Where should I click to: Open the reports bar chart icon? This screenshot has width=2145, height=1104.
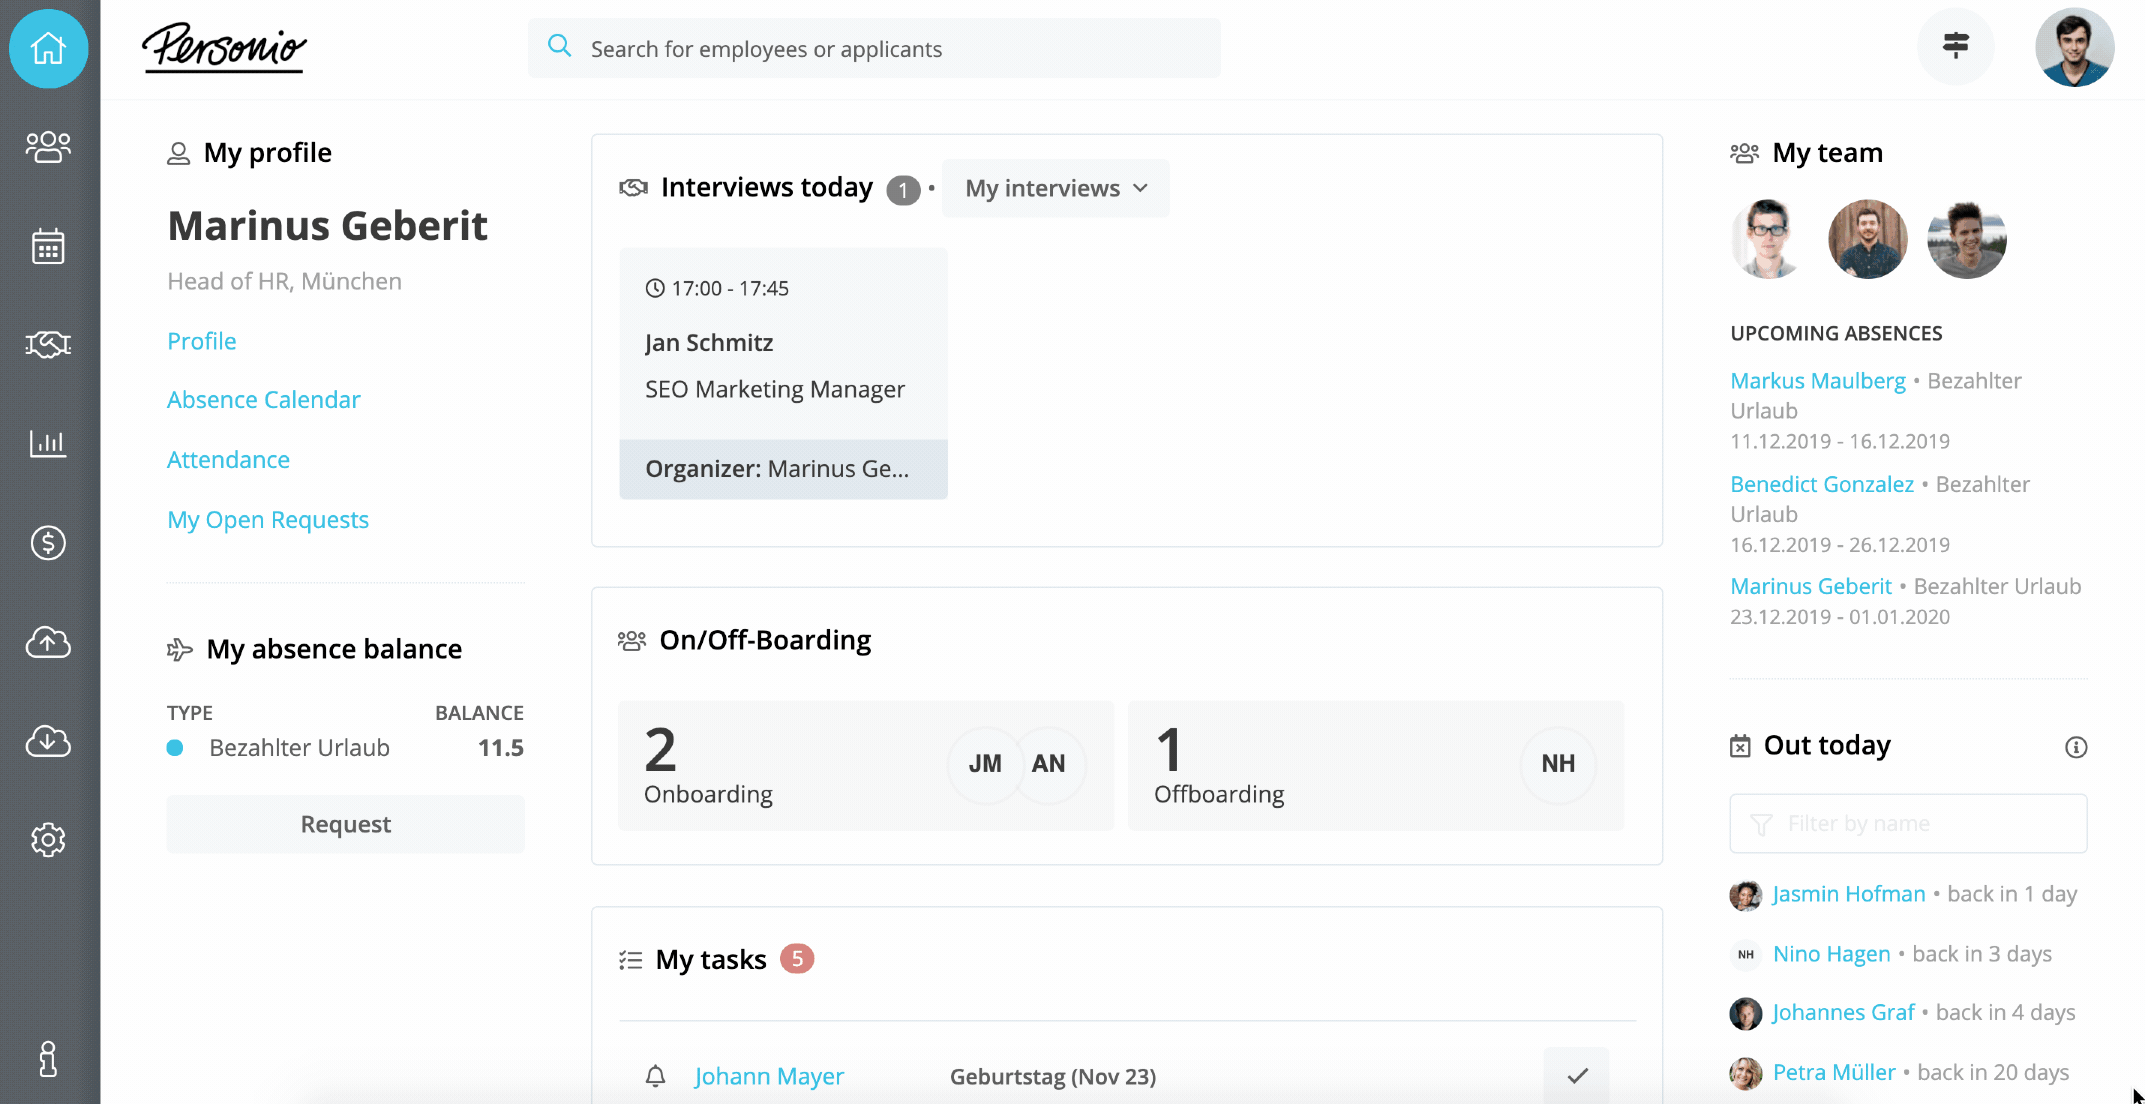click(x=48, y=443)
